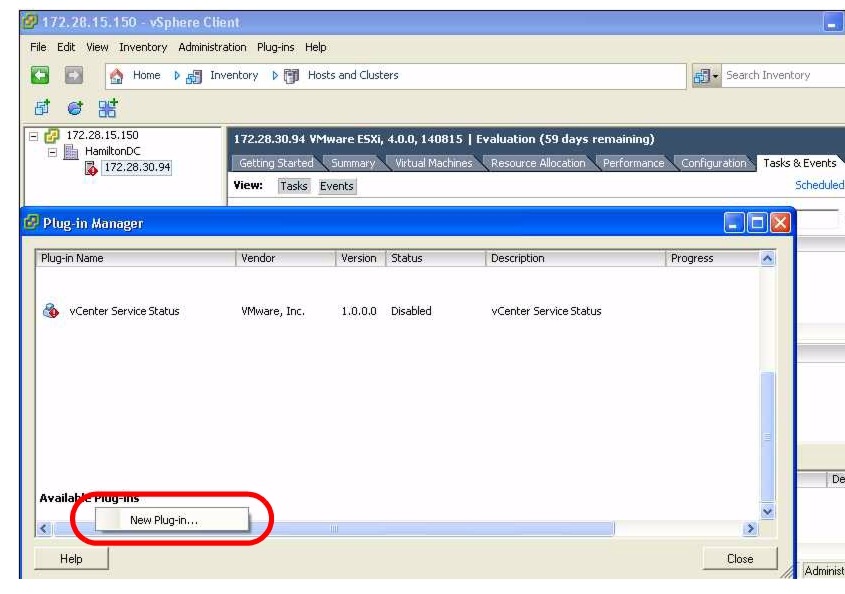Click the Add cluster toolbar icon
Screen dimensions: 845x594
click(x=108, y=108)
